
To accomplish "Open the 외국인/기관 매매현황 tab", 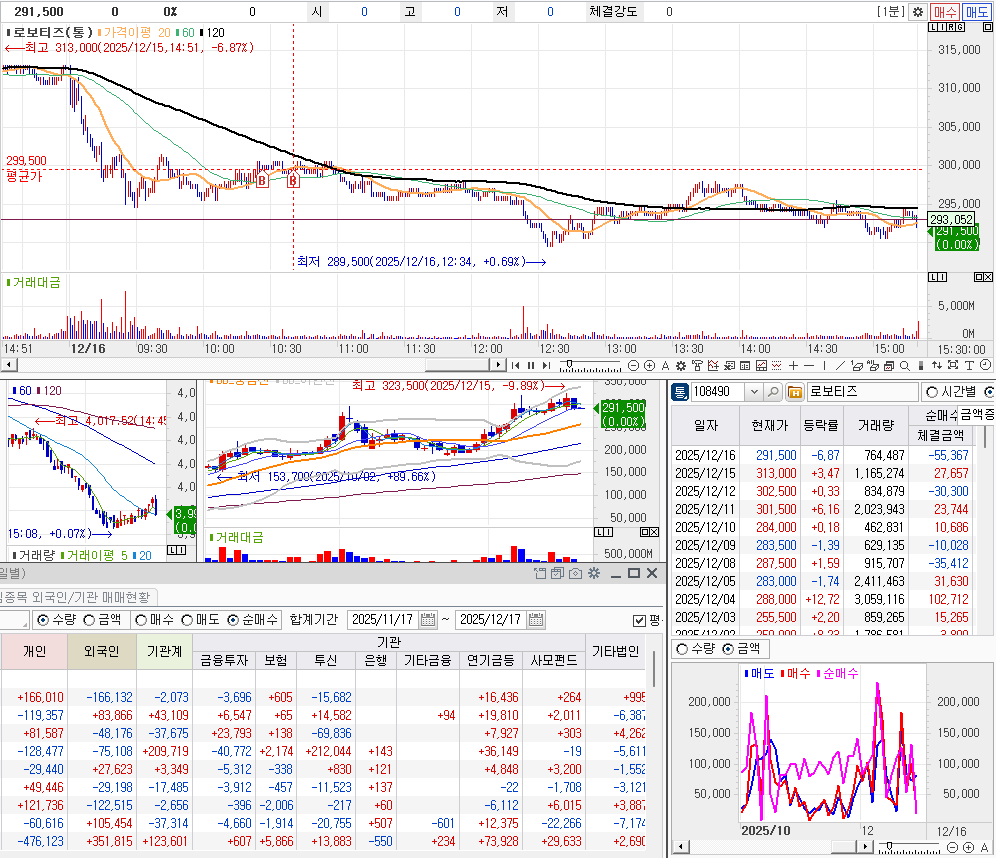I will point(76,597).
